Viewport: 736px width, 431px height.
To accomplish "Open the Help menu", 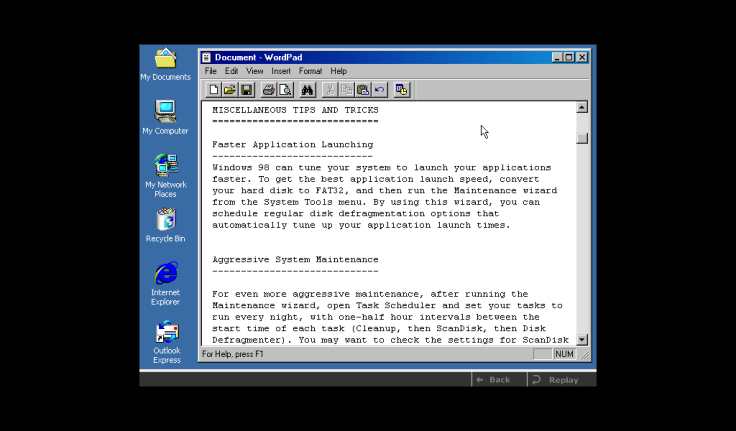I will click(338, 71).
